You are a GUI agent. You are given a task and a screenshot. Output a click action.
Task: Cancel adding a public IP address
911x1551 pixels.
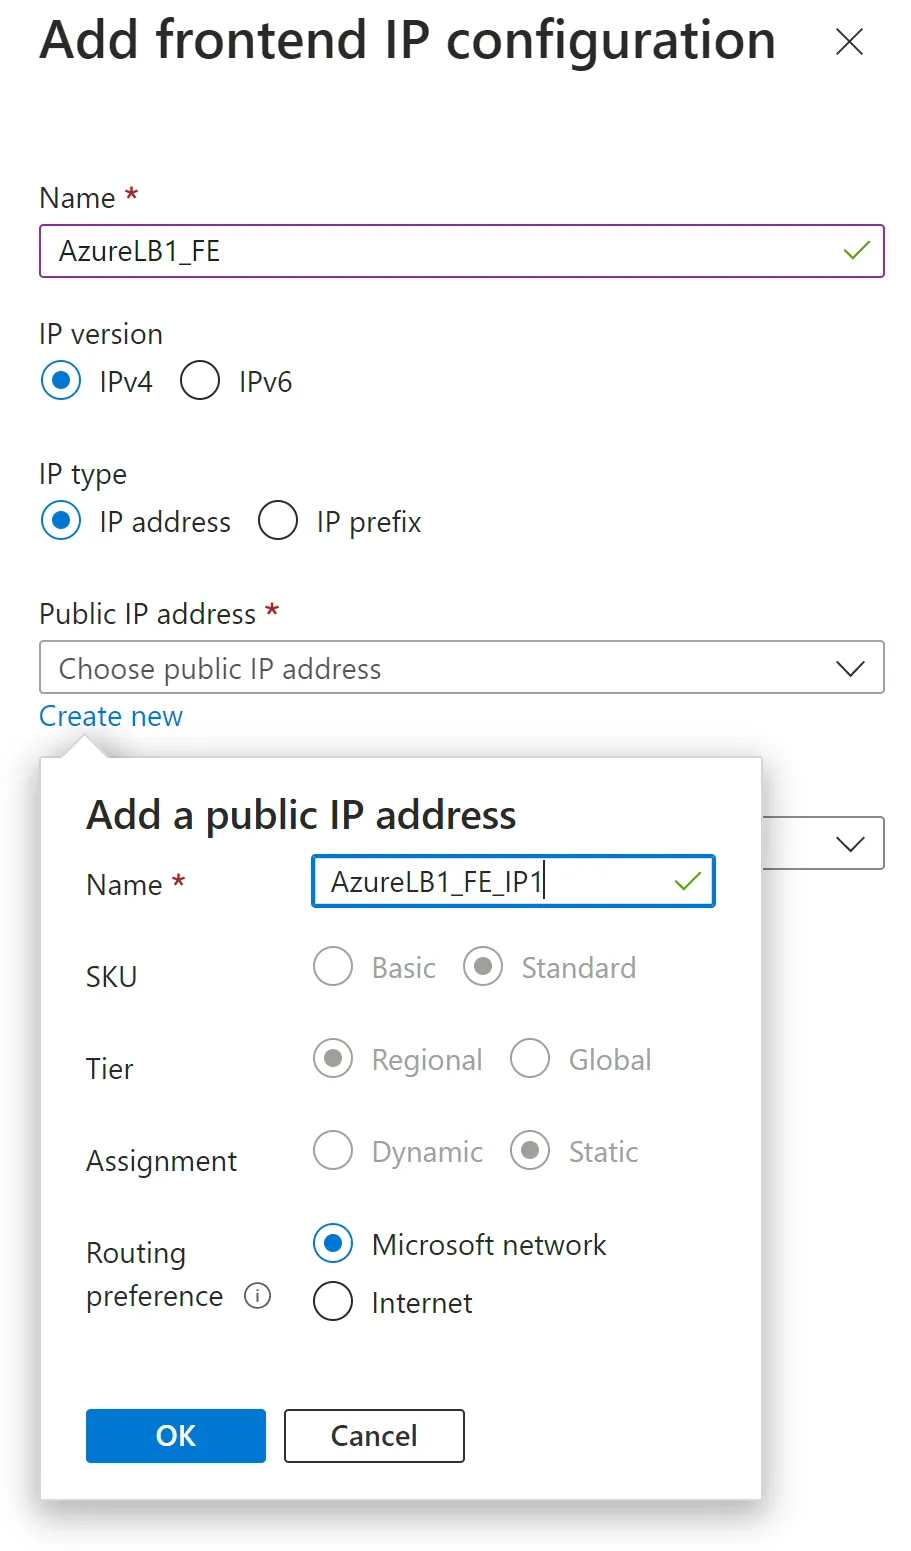(374, 1436)
